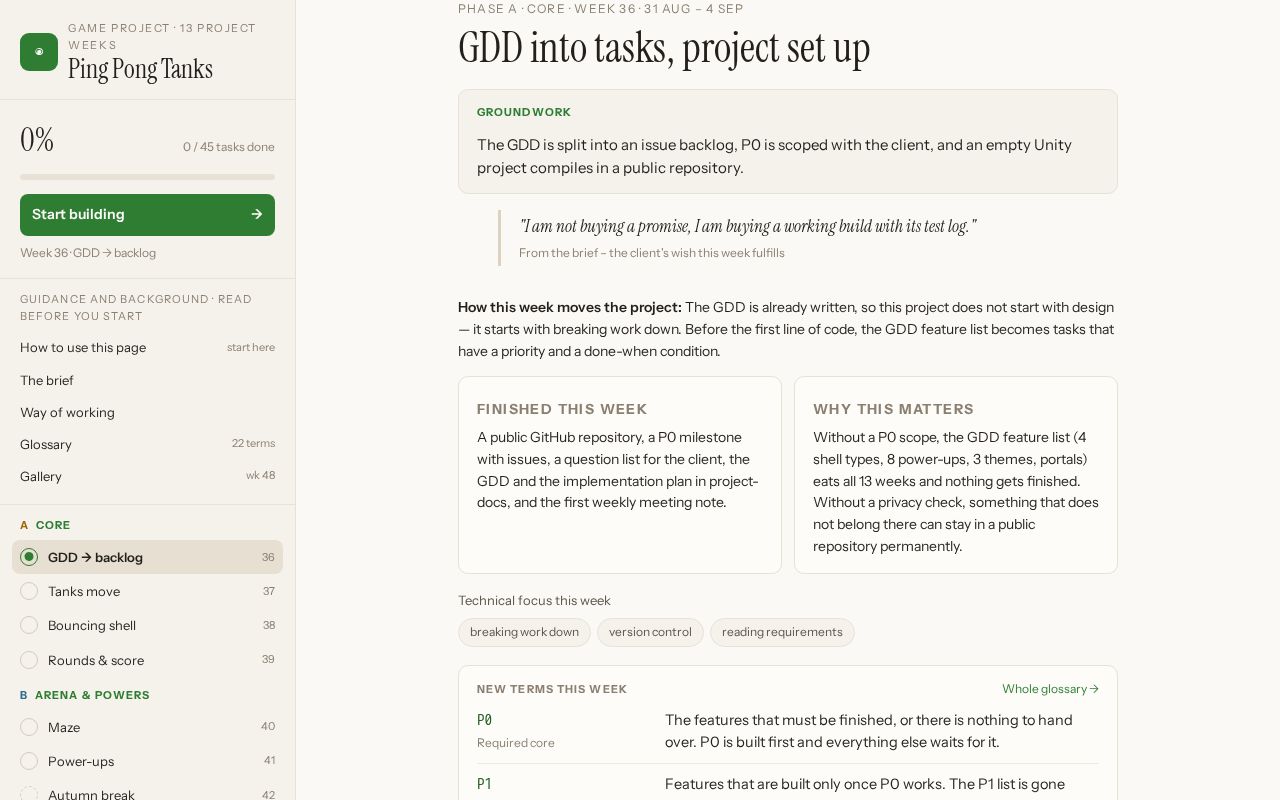Select the breaking work down tag
This screenshot has width=1280, height=800.
(524, 632)
